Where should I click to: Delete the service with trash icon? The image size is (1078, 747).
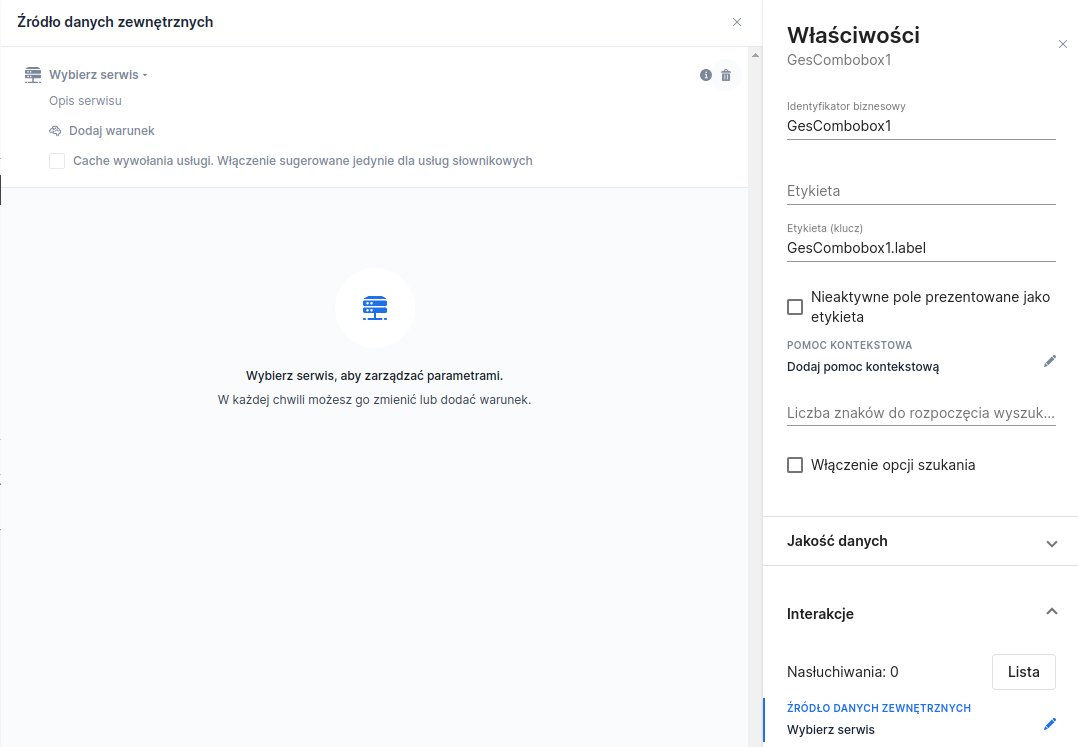pos(726,75)
